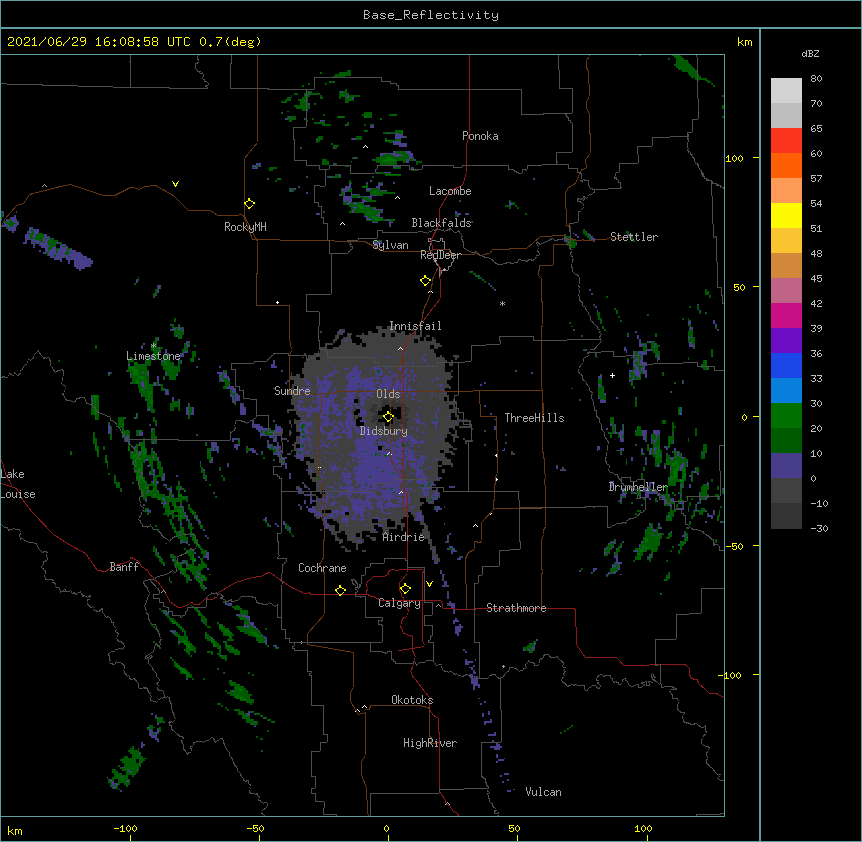
Task: Click the Banff town label
Action: point(124,567)
